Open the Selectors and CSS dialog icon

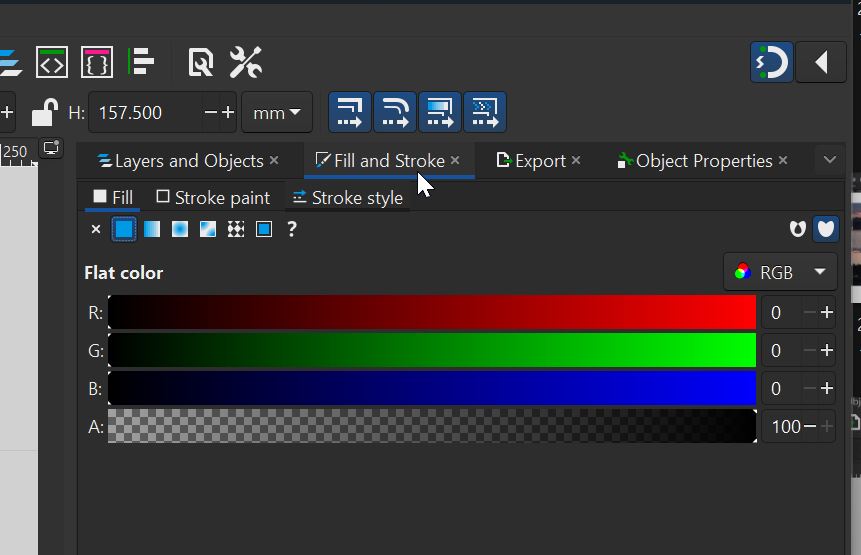[x=97, y=62]
